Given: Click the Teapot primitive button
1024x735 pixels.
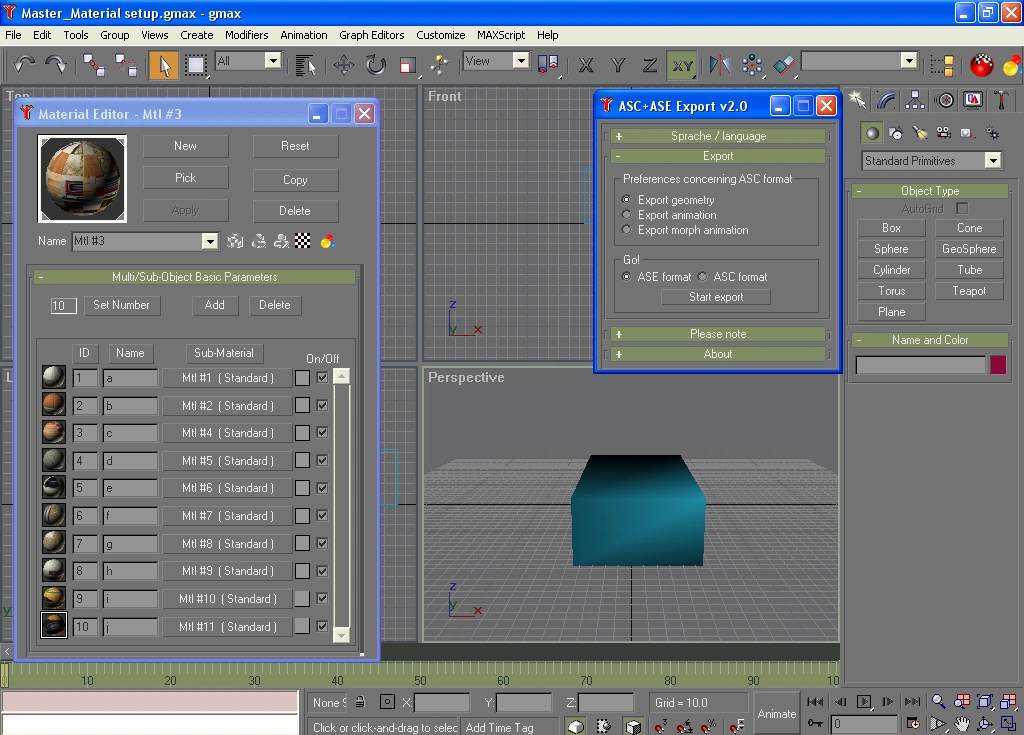Looking at the screenshot, I should 969,291.
